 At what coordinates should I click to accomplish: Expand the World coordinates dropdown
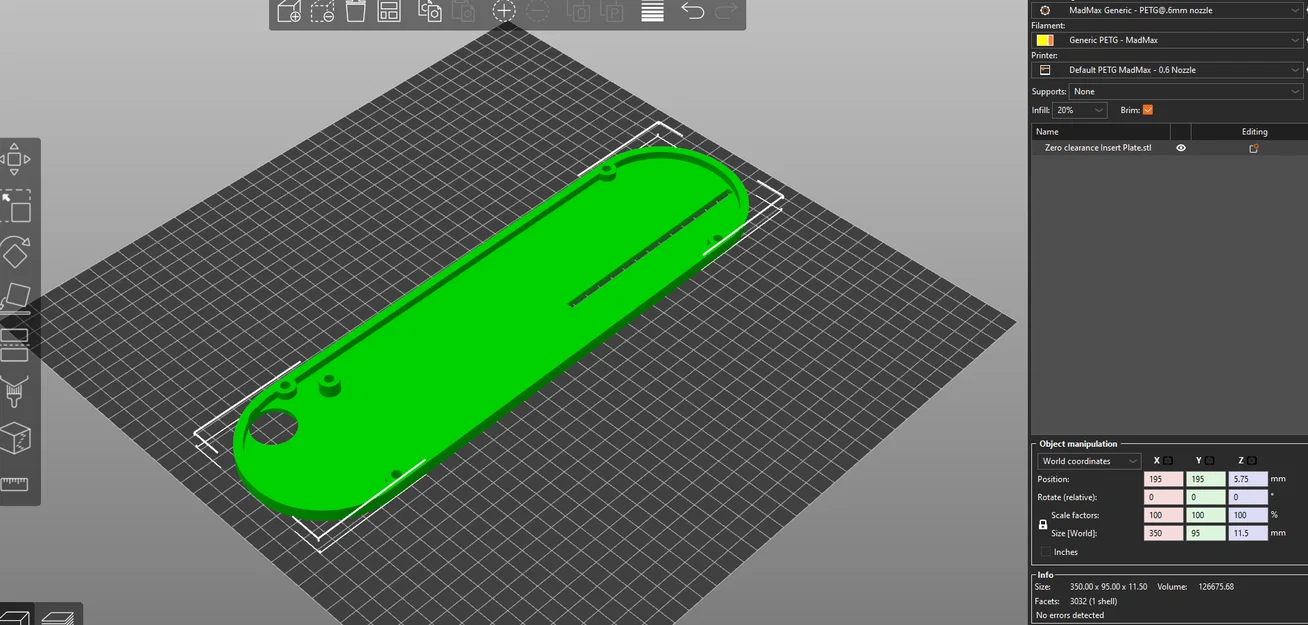1089,461
